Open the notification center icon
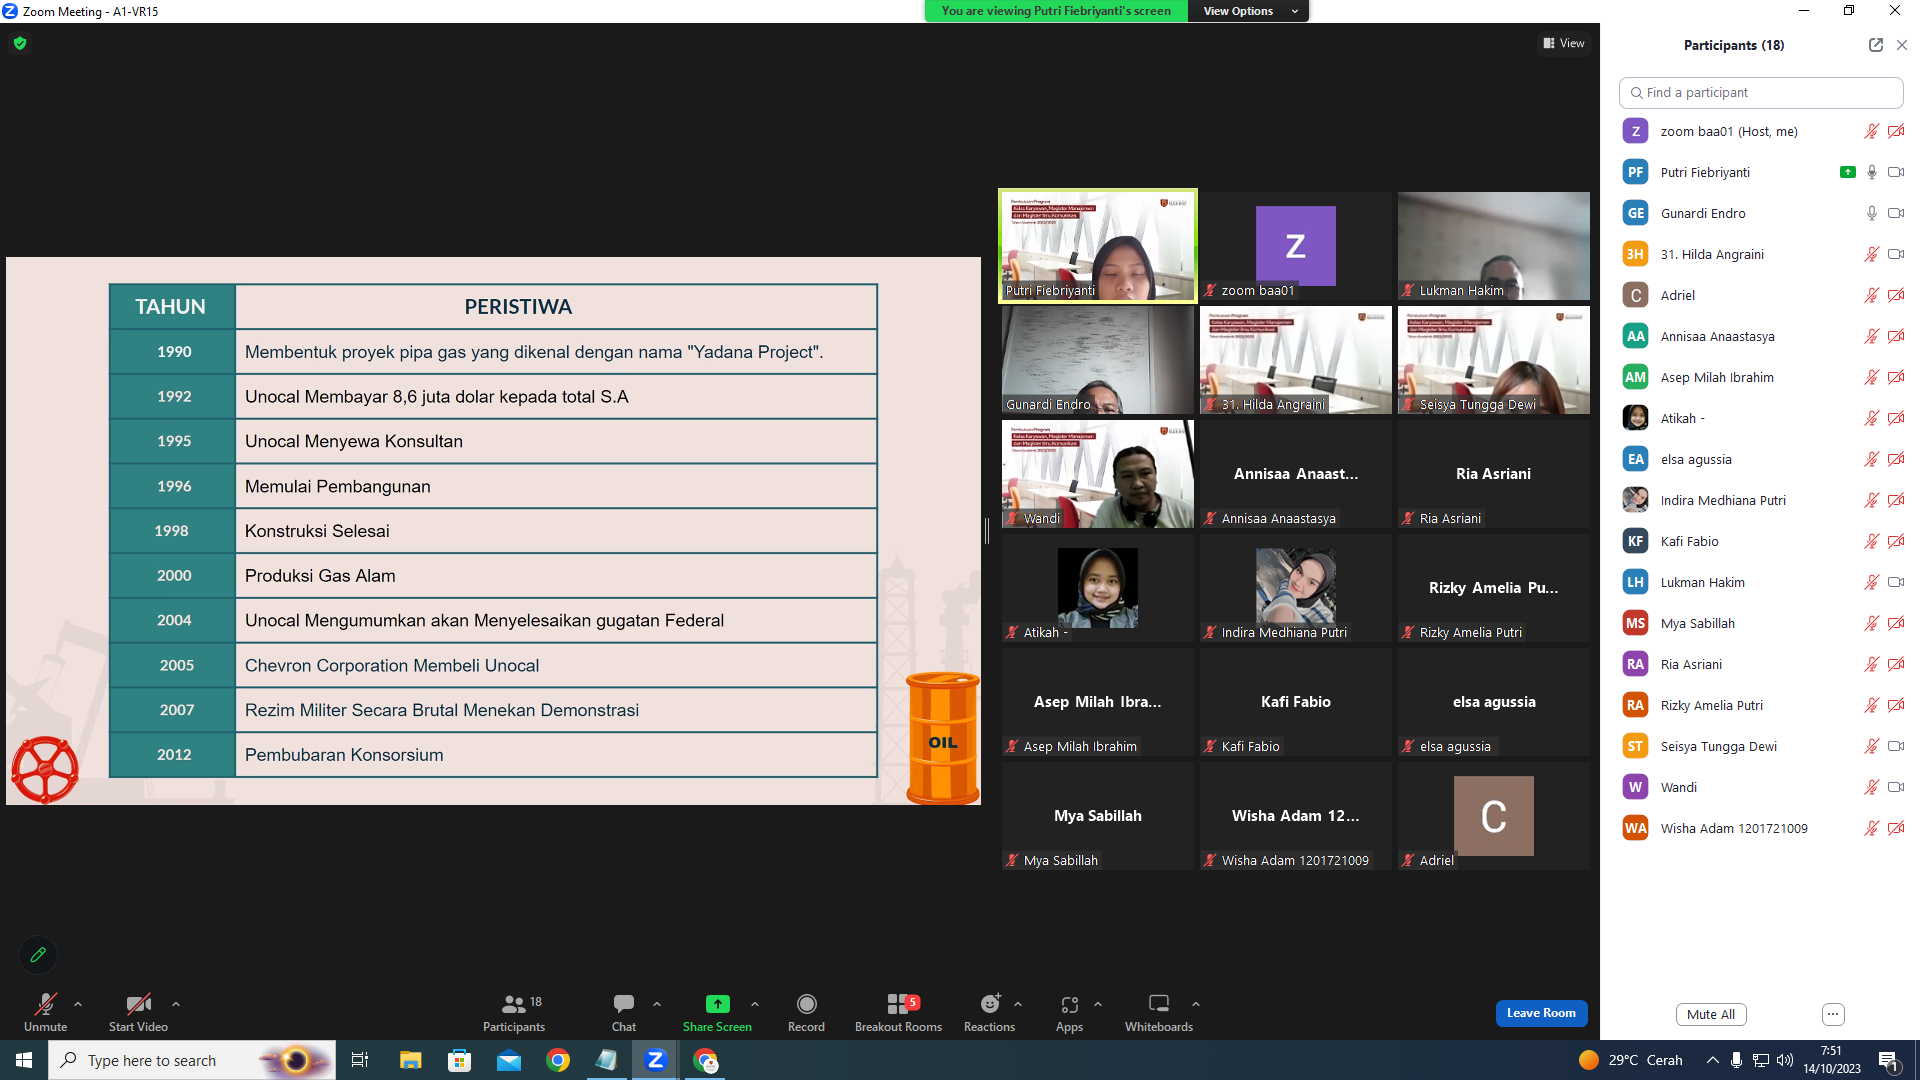 pyautogui.click(x=1889, y=1060)
